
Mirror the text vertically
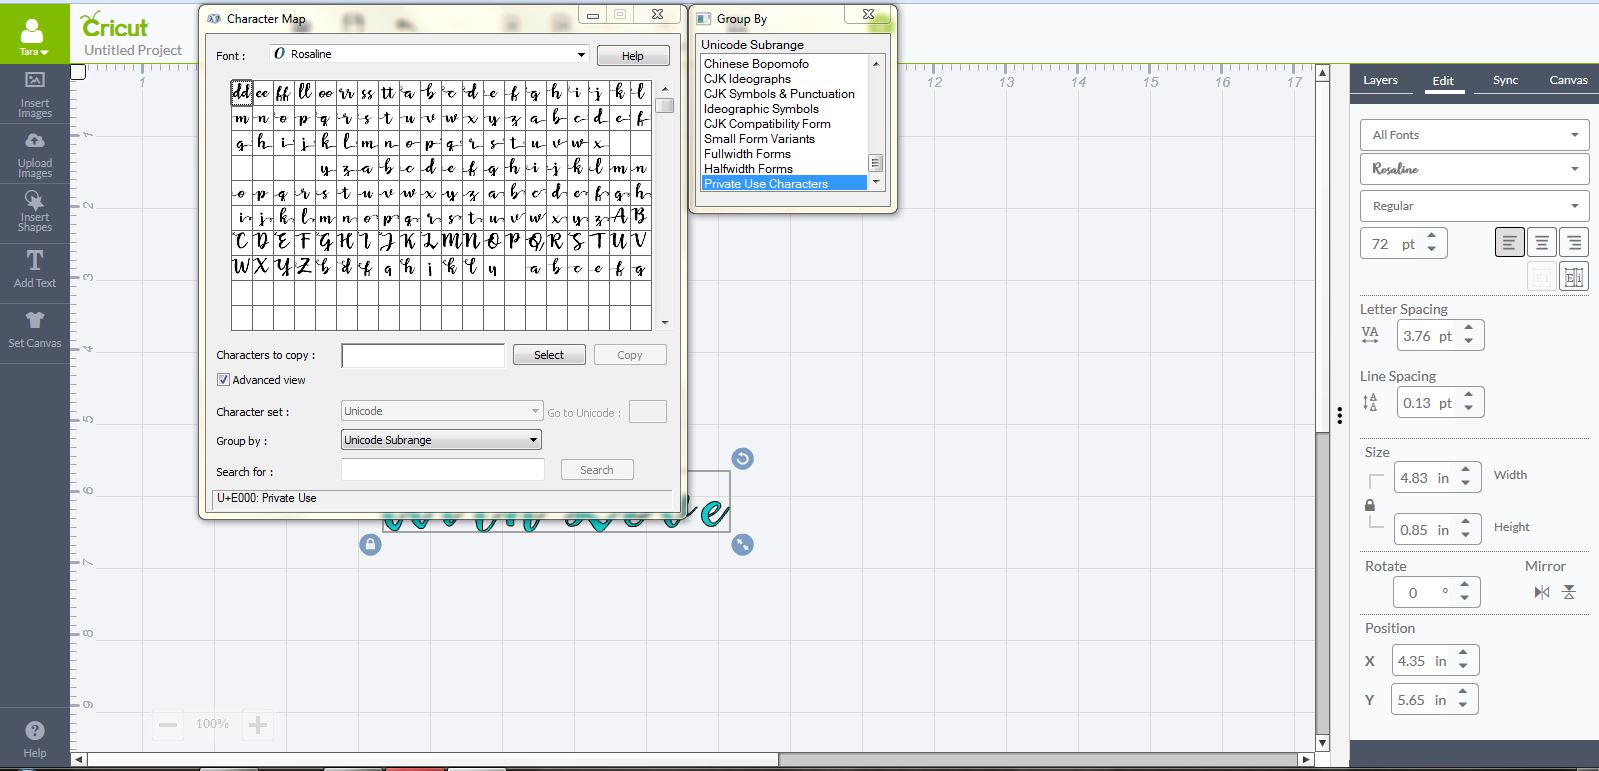tap(1569, 592)
